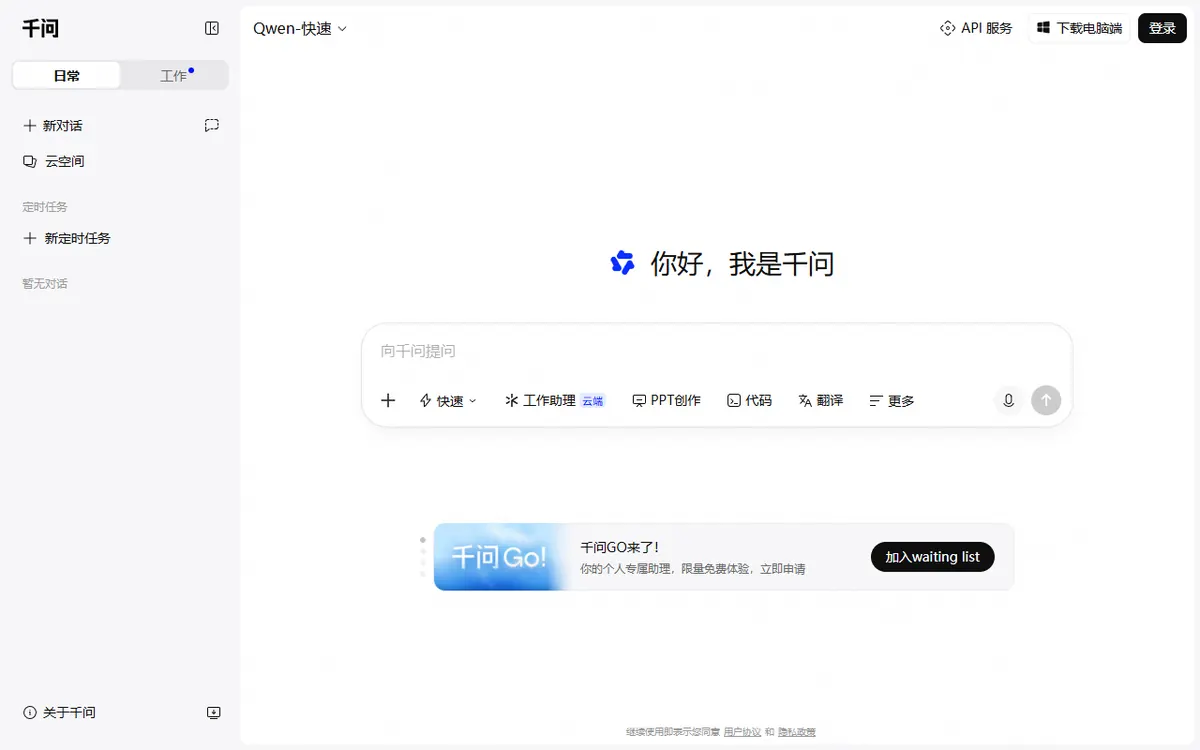Focus the 向千问提问 input field
Viewport: 1200px width, 750px height.
(x=716, y=351)
